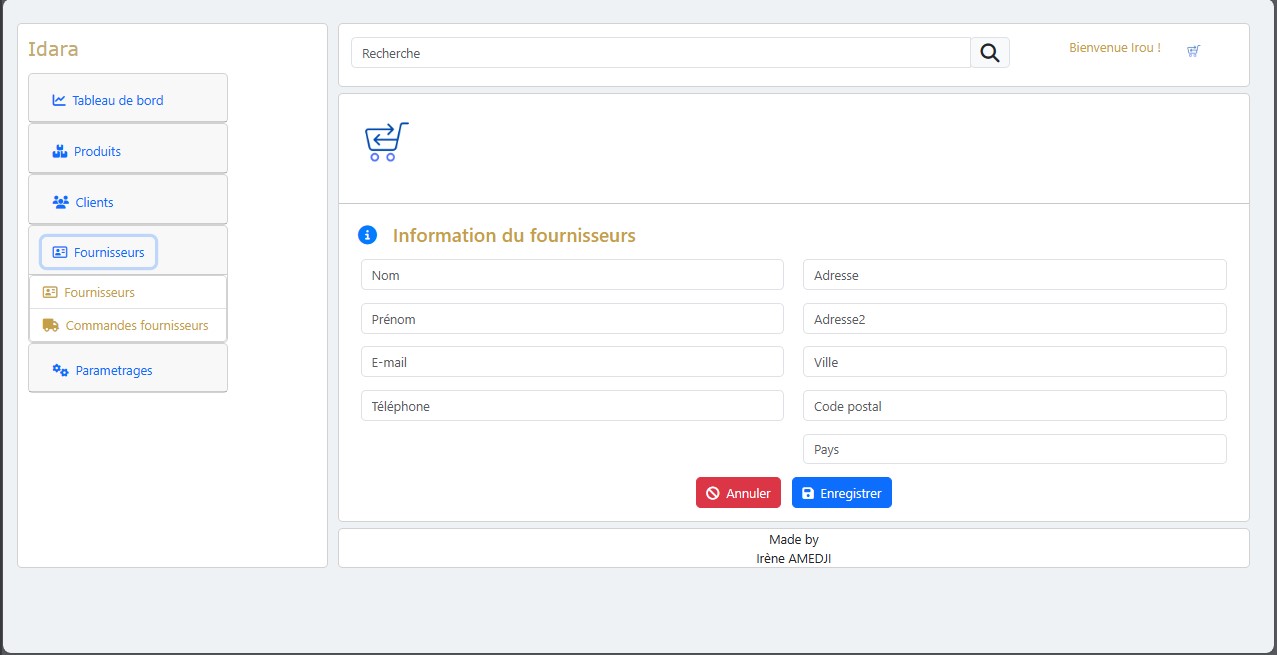Click the cart icon beside Bienvenue Irou

pos(1192,50)
